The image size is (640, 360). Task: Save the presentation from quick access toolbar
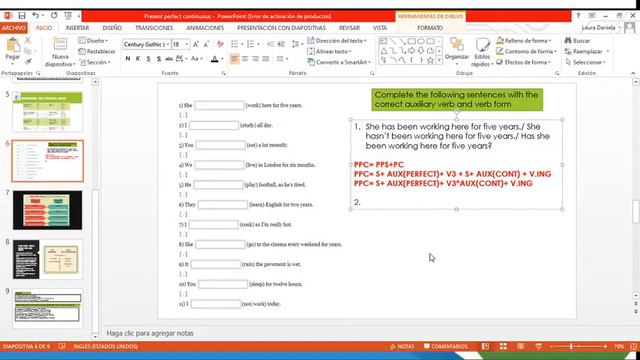[x=22, y=16]
